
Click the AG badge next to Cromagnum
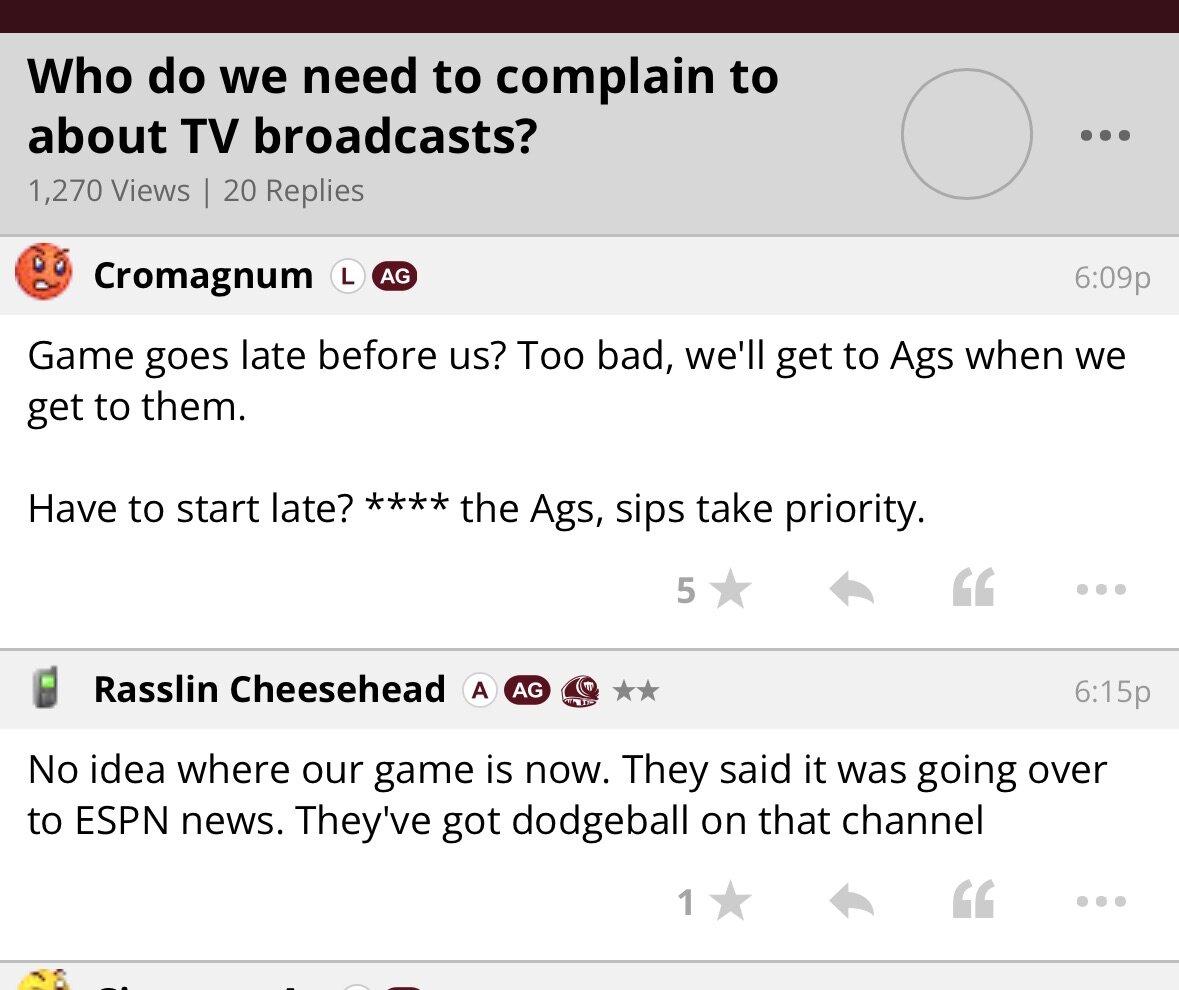tap(394, 276)
